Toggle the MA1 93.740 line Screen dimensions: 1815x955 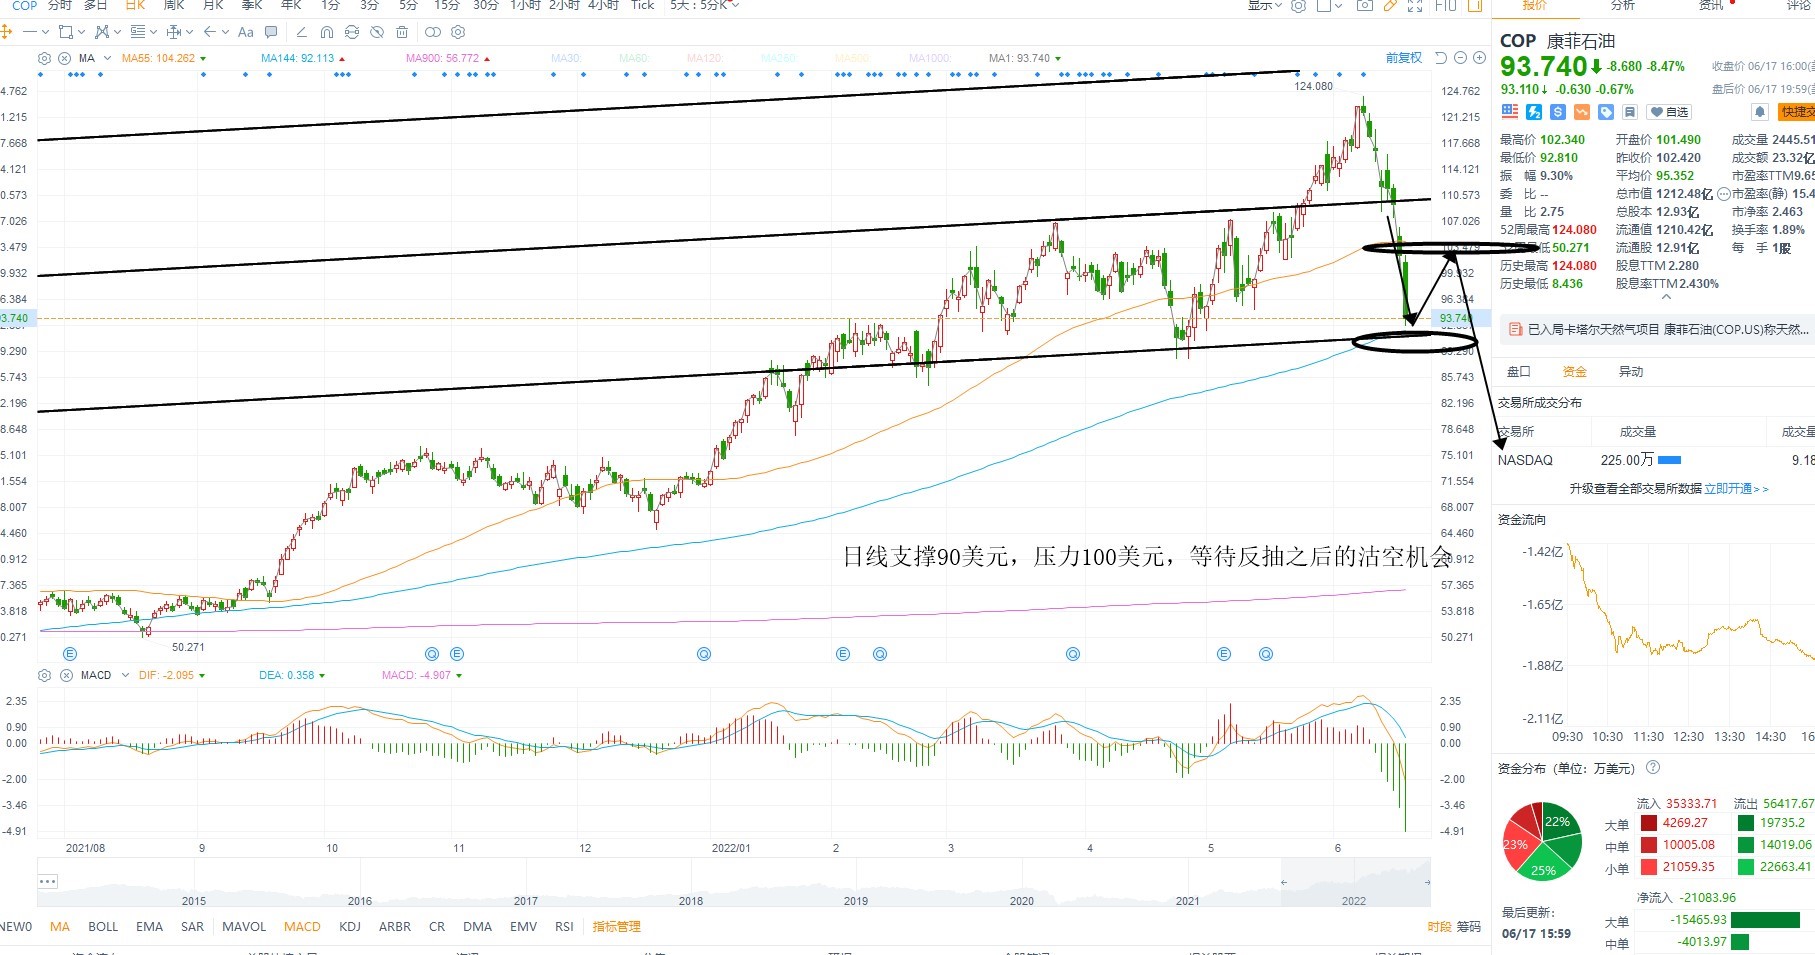pyautogui.click(x=1025, y=58)
